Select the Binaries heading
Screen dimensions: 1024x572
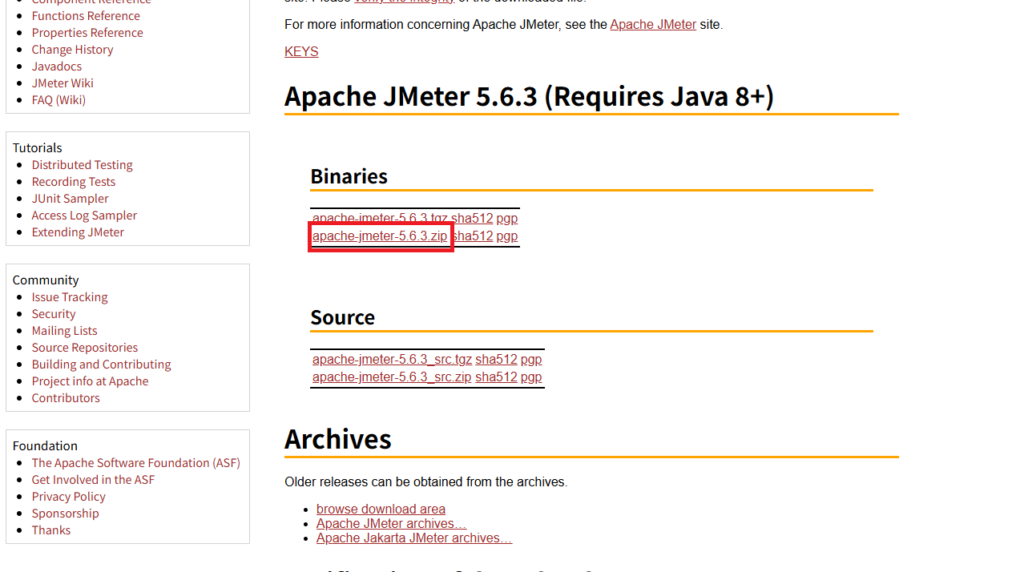point(349,176)
